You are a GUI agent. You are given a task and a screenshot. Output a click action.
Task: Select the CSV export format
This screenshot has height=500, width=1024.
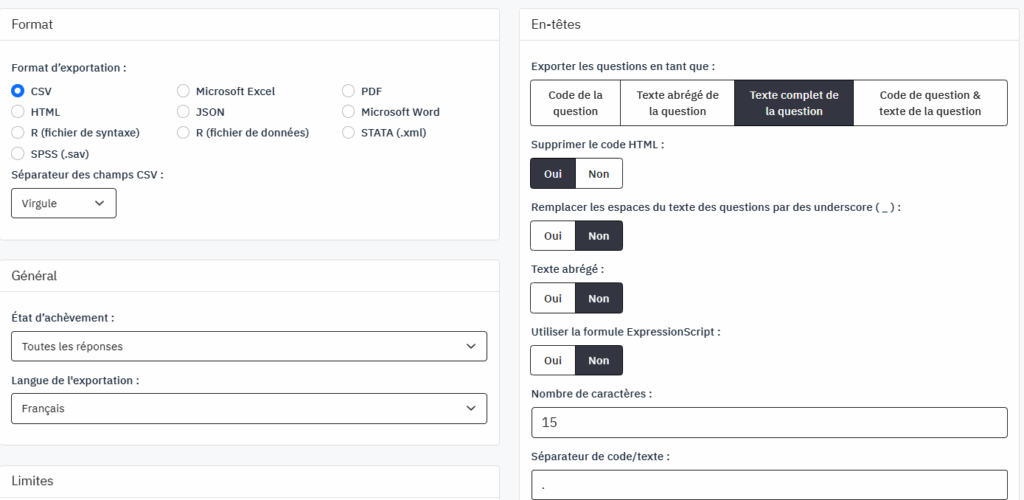(x=18, y=91)
